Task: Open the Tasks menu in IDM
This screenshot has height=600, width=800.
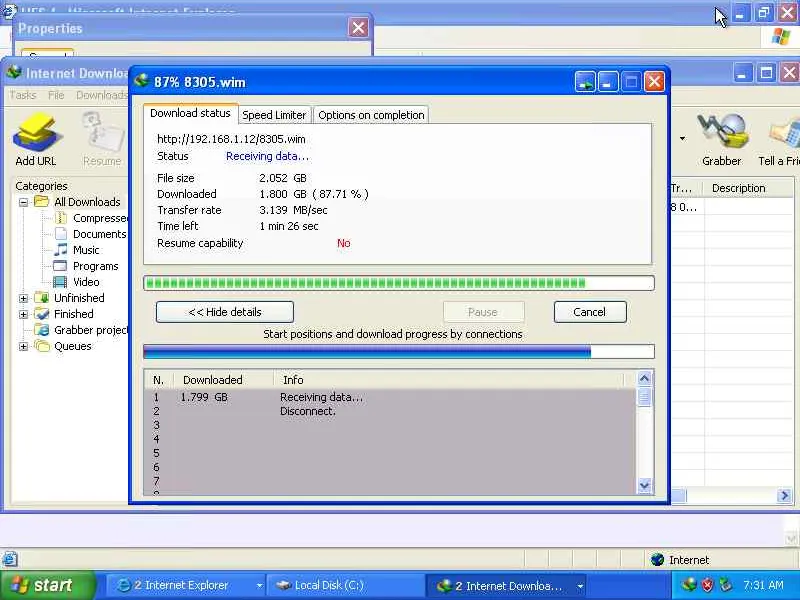Action: pyautogui.click(x=23, y=95)
